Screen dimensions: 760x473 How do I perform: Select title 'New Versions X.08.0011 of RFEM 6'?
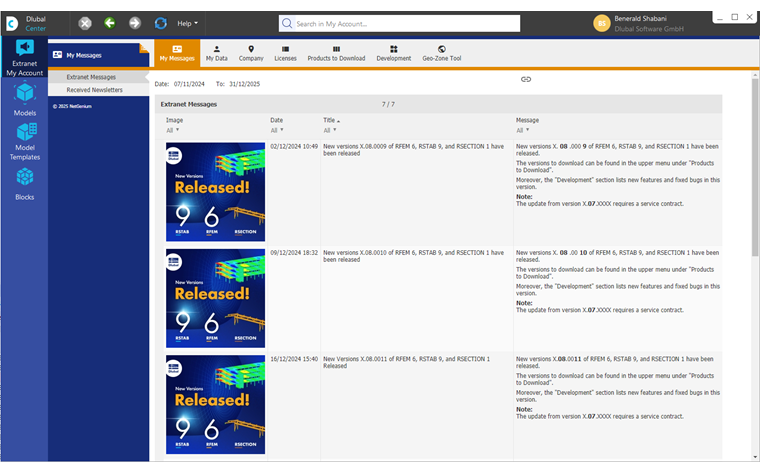point(407,363)
